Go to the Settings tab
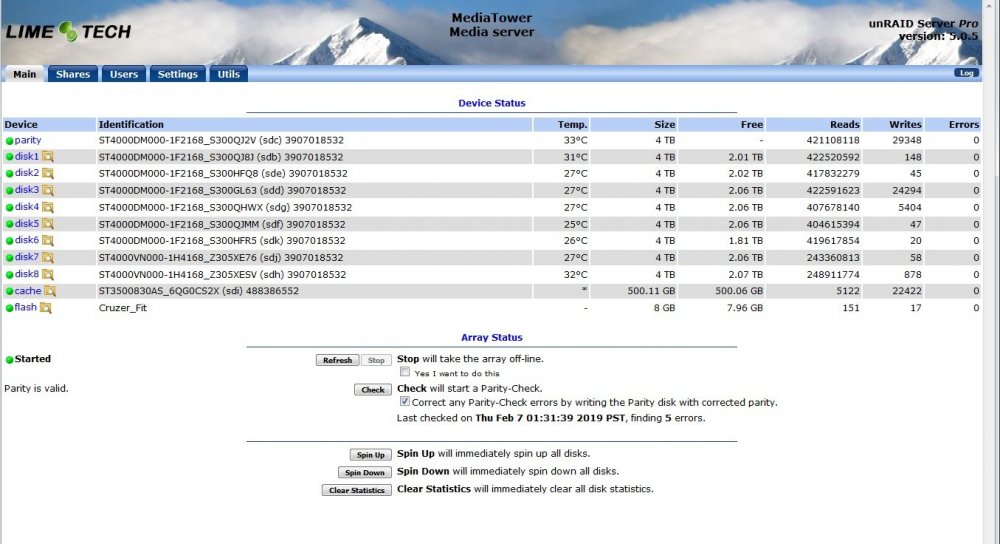The width and height of the screenshot is (1000, 544). 177,74
